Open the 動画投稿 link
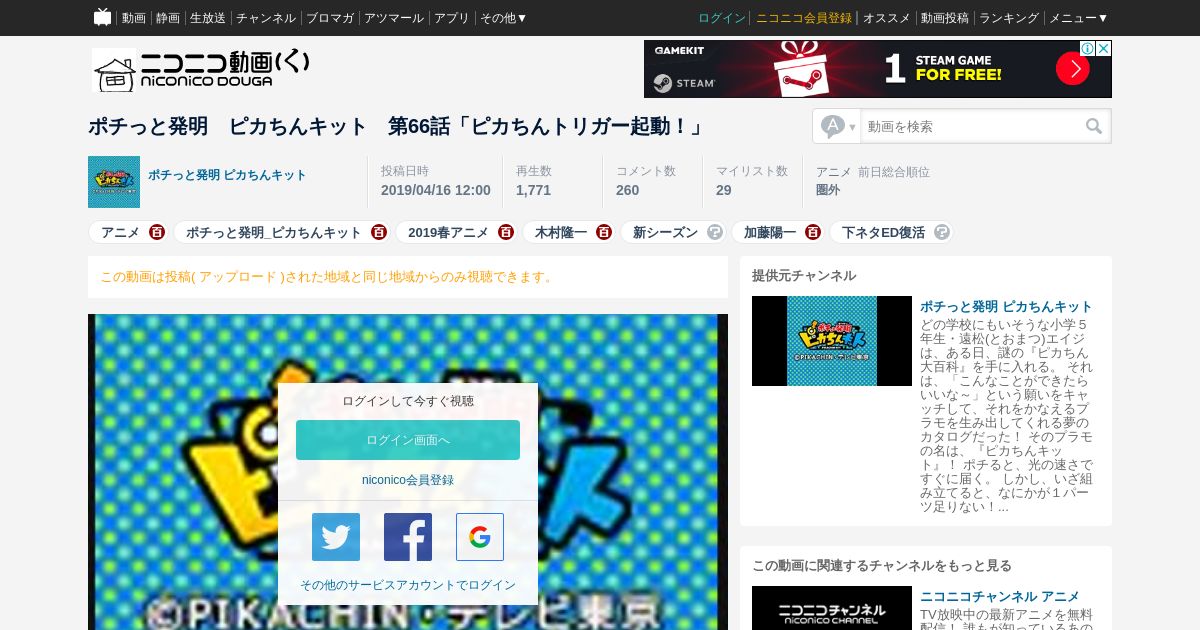Image resolution: width=1200 pixels, height=630 pixels. pyautogui.click(x=945, y=18)
